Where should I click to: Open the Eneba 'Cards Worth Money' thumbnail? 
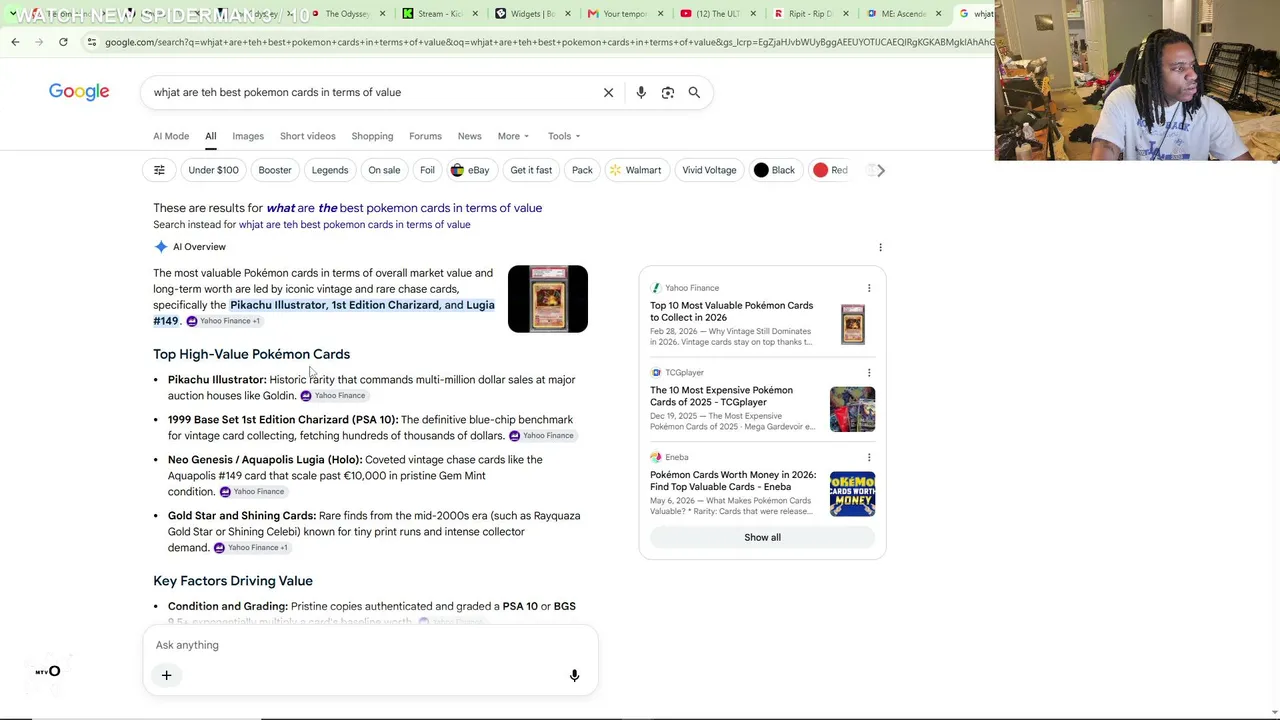[x=852, y=494]
